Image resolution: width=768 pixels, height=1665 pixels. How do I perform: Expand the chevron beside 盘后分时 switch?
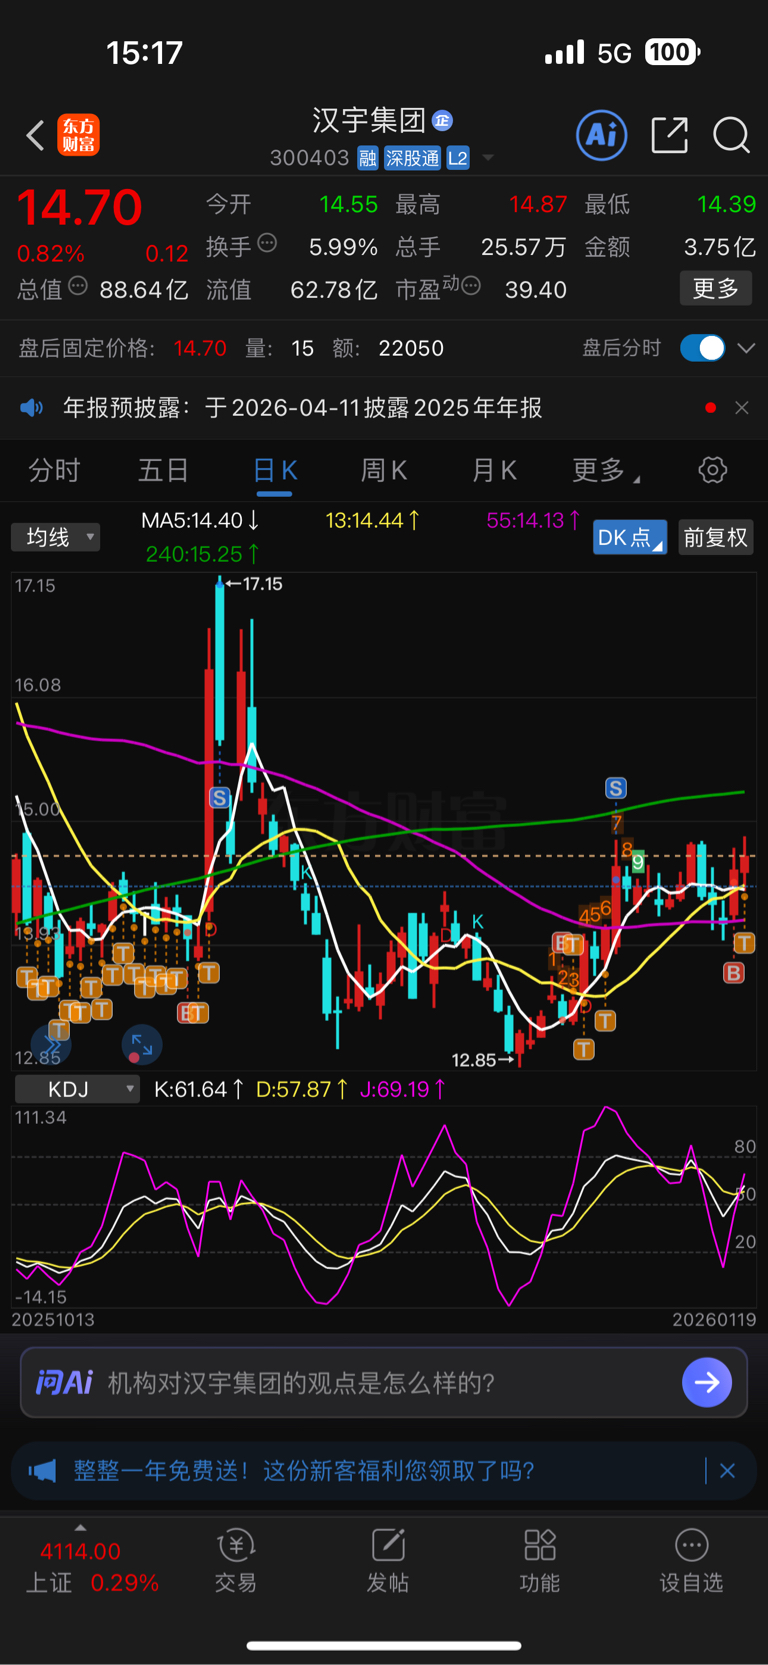tap(746, 348)
